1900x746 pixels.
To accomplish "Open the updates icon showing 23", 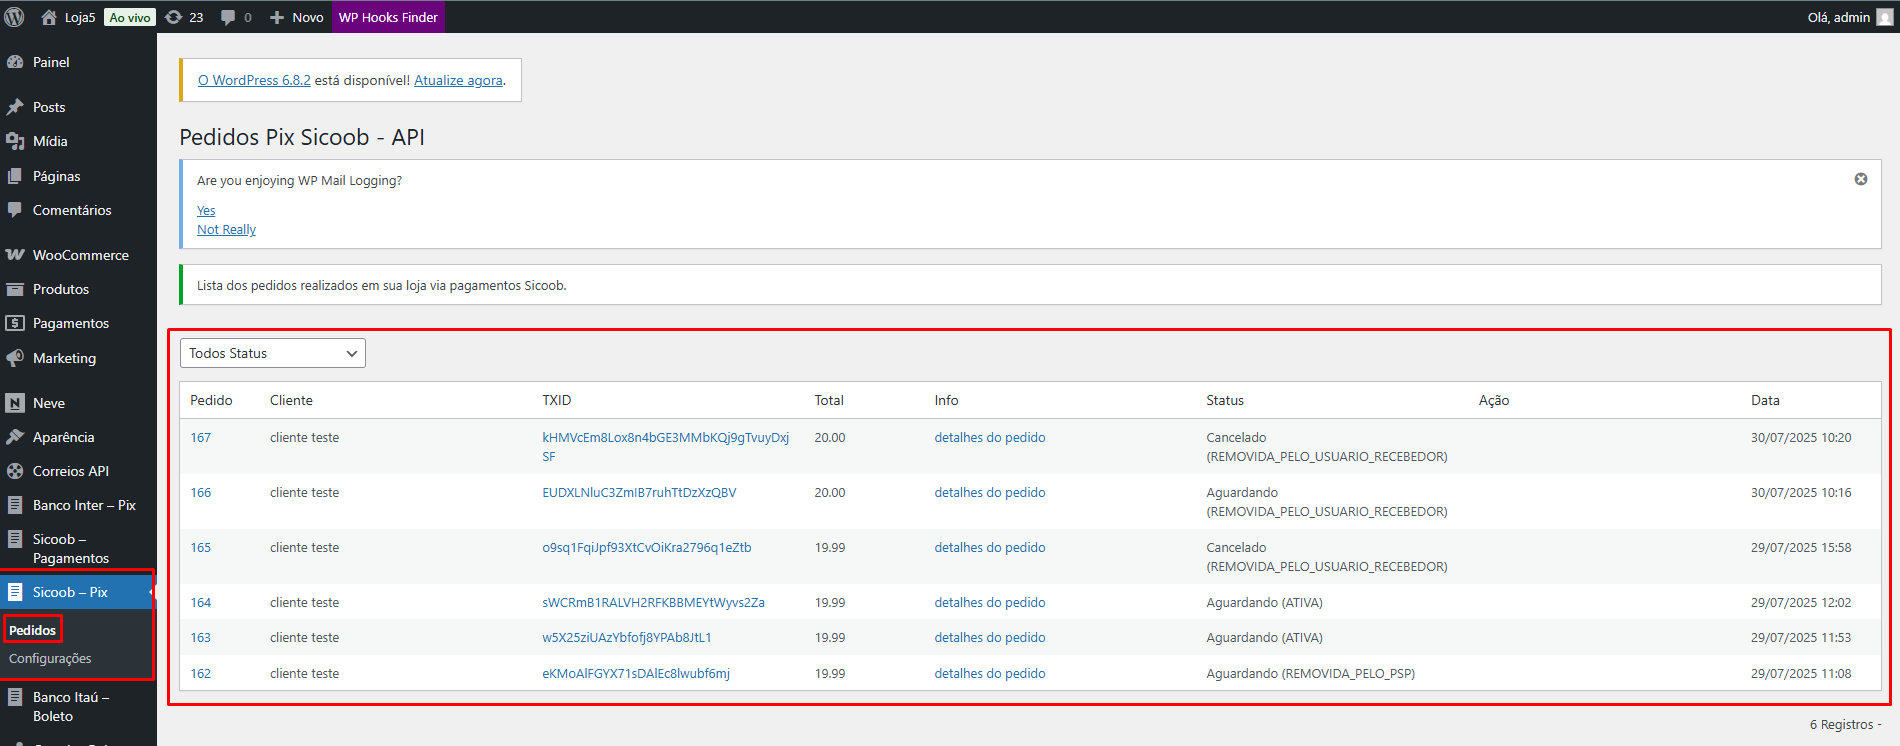I will click(184, 17).
